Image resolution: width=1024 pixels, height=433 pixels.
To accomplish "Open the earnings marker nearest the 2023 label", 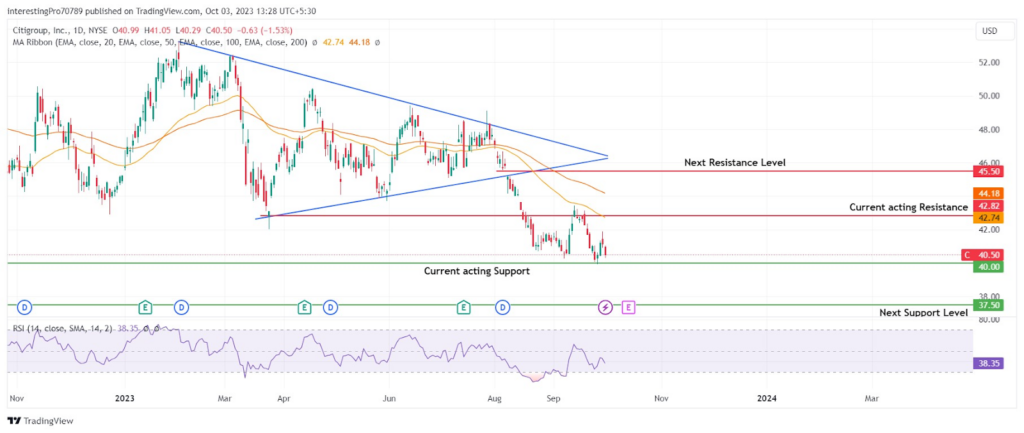I will [145, 306].
